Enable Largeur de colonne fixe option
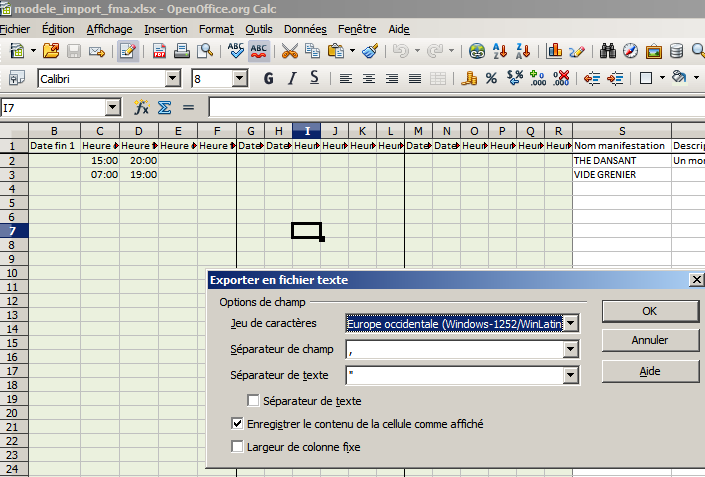This screenshot has height=477, width=705. (237, 447)
